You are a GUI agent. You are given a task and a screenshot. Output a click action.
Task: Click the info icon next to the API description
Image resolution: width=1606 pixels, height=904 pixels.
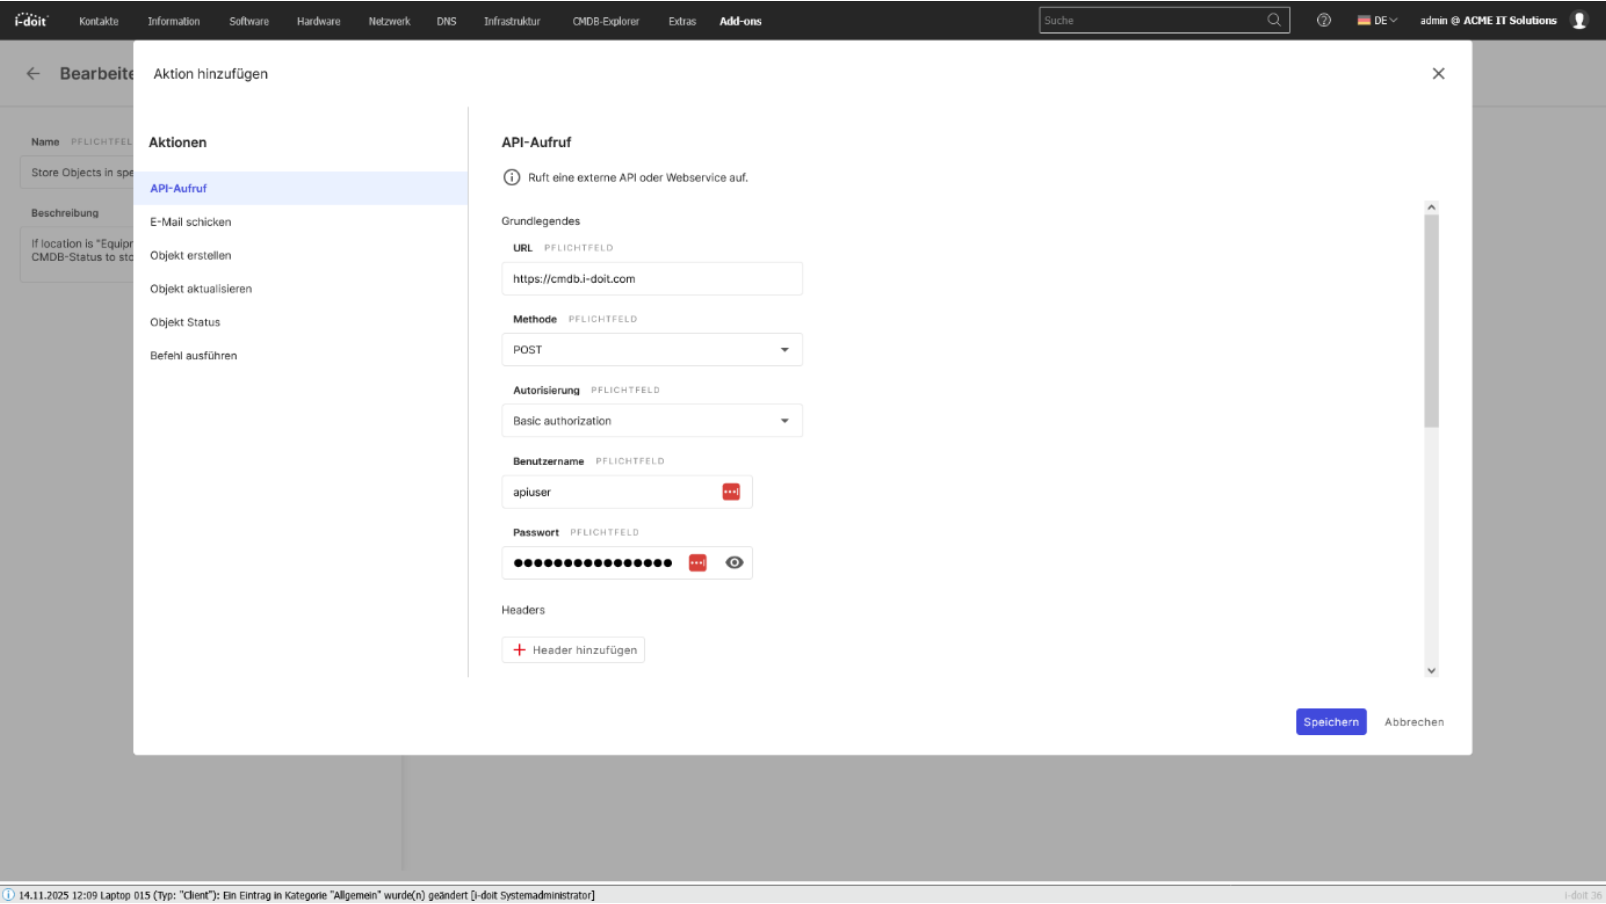(x=511, y=177)
